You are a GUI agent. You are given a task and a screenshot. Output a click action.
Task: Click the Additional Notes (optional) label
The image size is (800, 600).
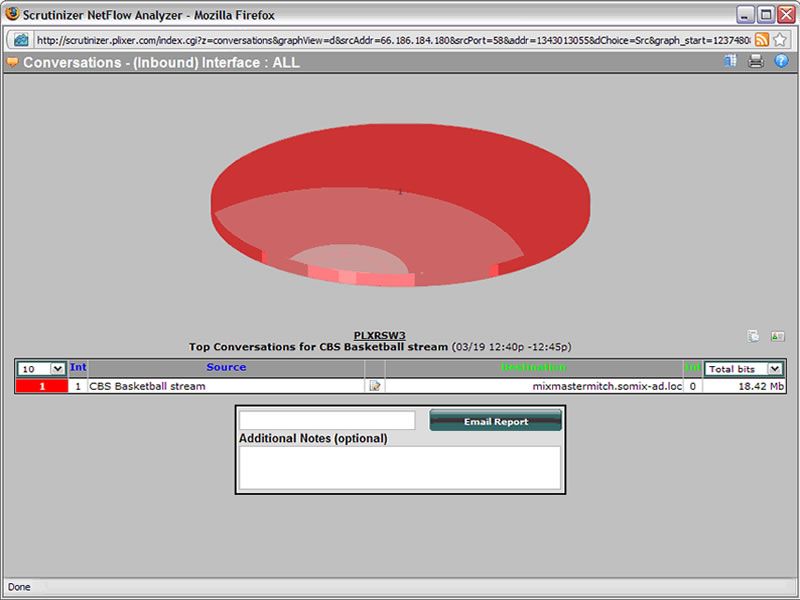pyautogui.click(x=313, y=438)
